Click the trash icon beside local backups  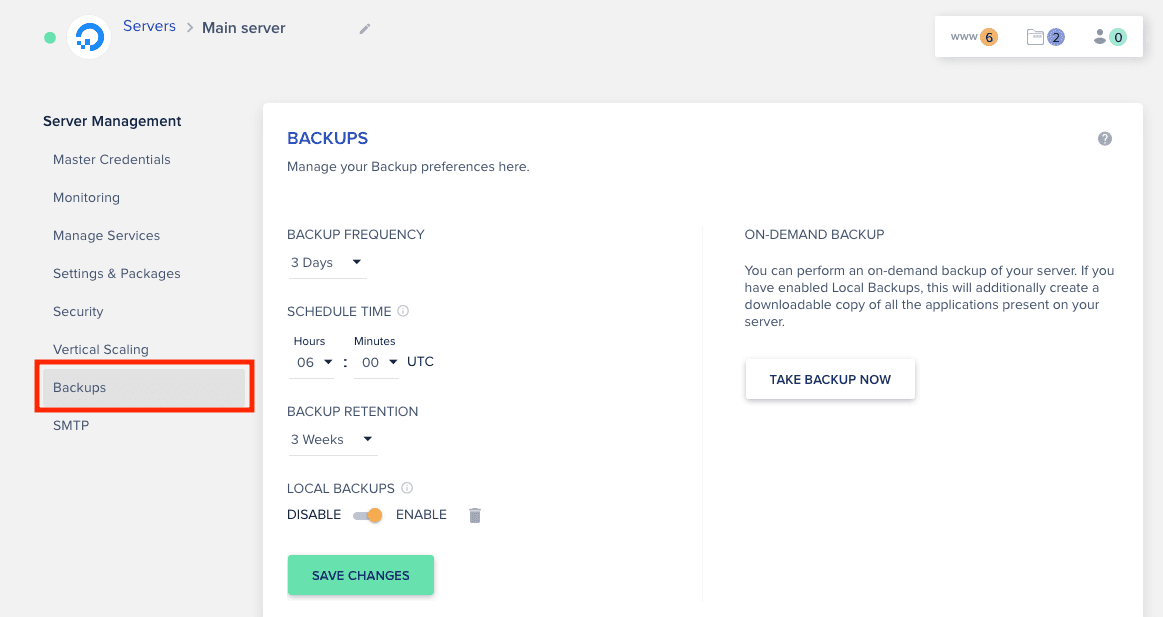click(475, 515)
